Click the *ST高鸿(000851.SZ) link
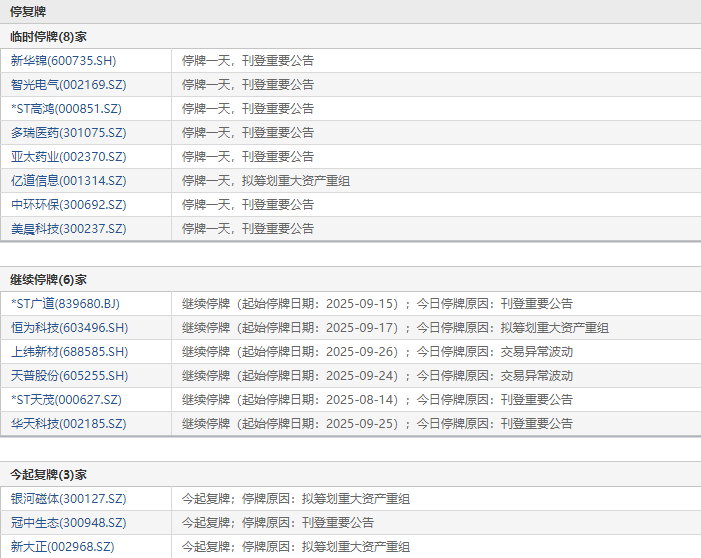Screen dimensions: 701x558 click(66, 109)
